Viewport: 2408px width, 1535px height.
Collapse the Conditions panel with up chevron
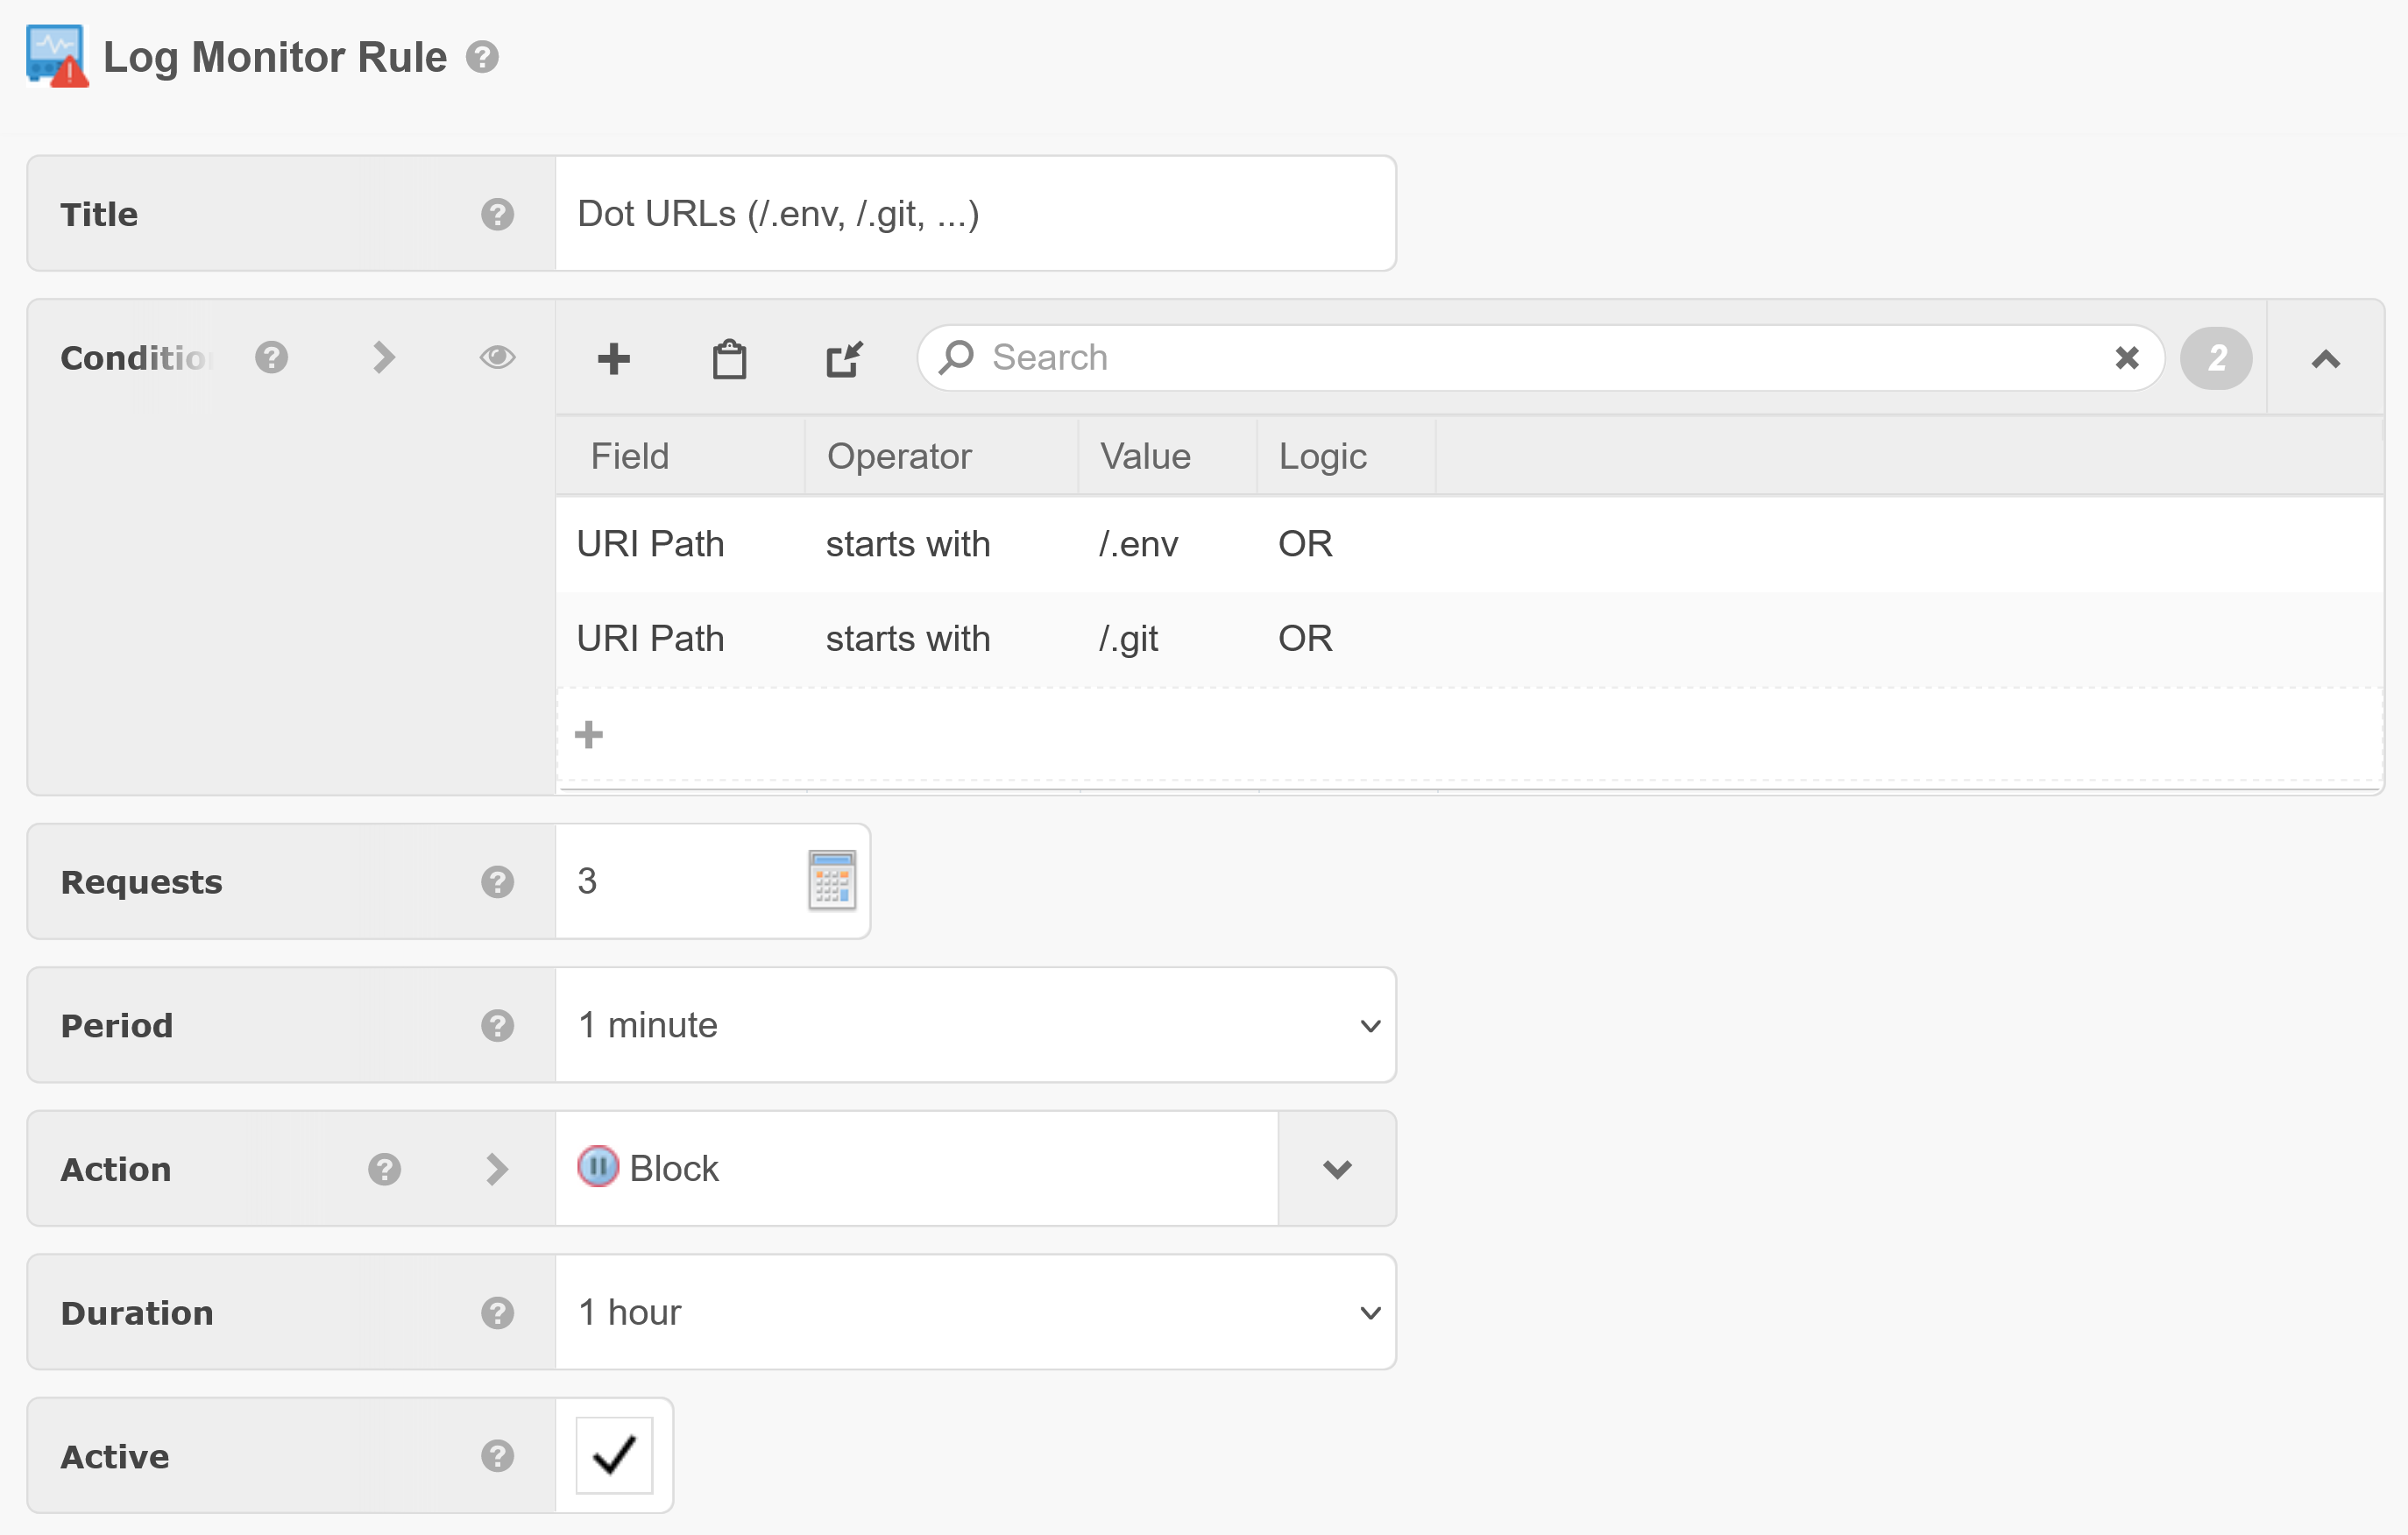(x=2325, y=358)
